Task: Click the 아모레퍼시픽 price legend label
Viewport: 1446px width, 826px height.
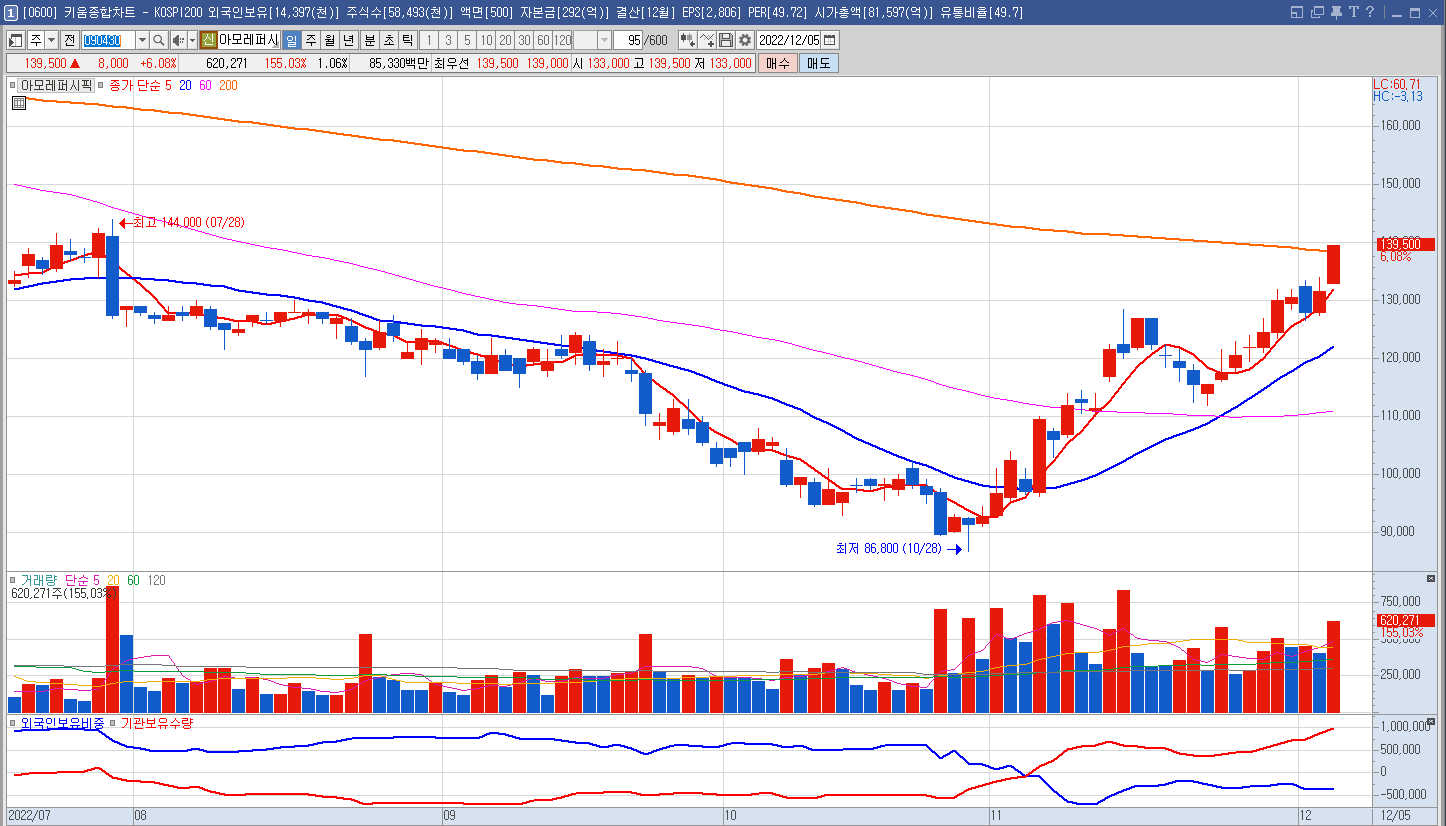Action: tap(56, 86)
